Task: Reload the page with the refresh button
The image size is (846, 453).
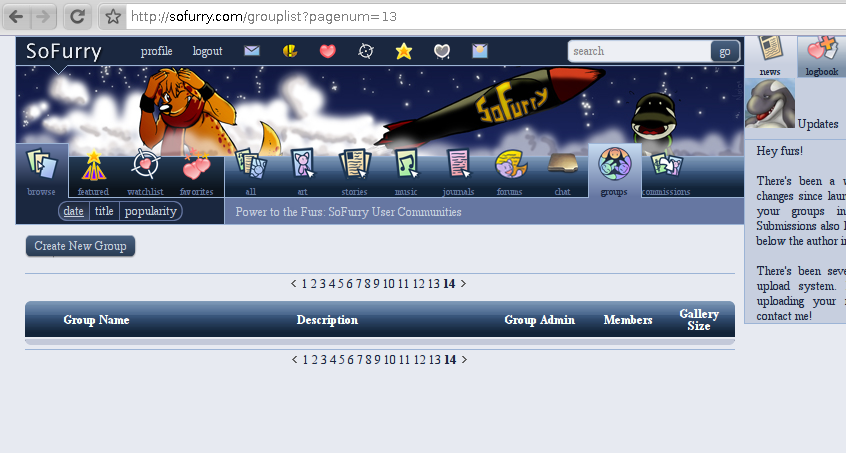Action: tap(77, 17)
